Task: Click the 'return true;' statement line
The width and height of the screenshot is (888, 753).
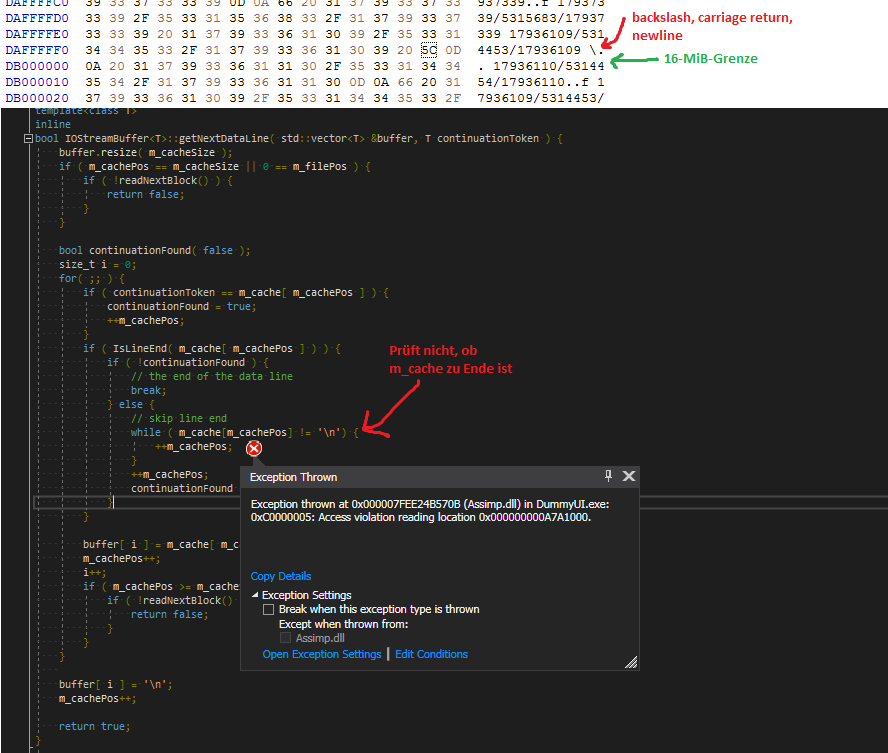Action: tap(94, 726)
